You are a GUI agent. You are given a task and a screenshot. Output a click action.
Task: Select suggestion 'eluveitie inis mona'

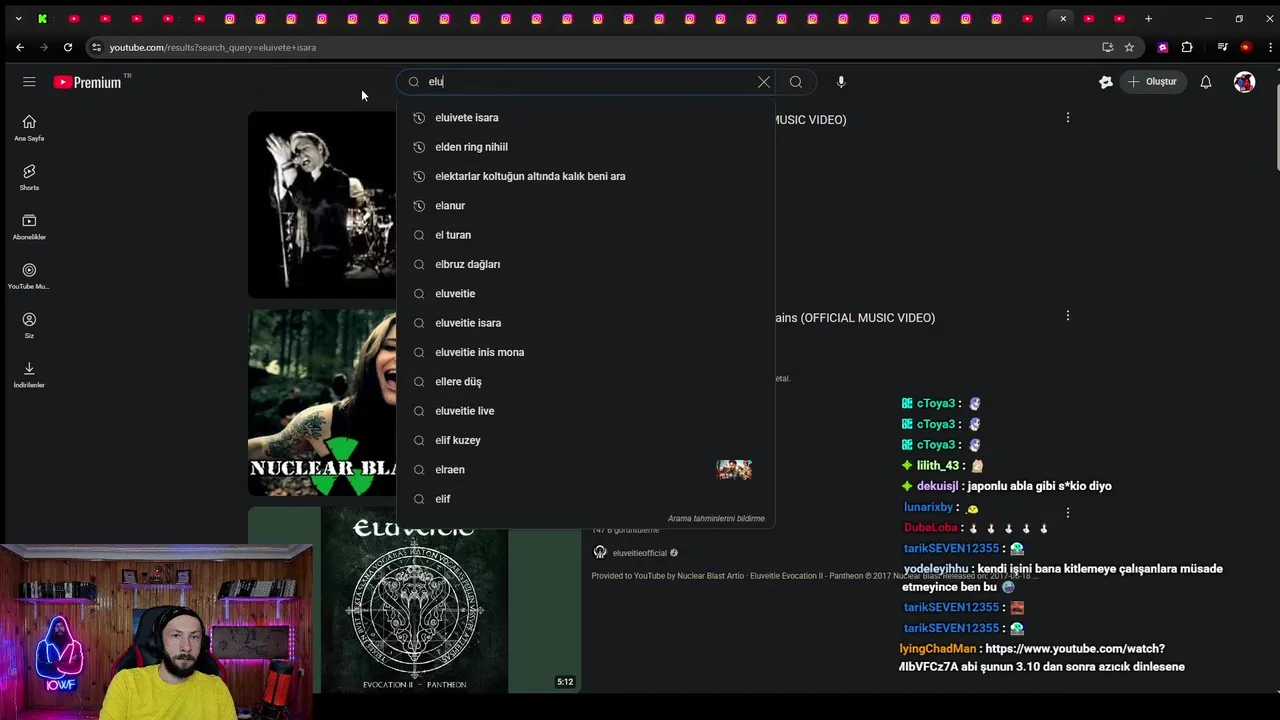tap(586, 352)
